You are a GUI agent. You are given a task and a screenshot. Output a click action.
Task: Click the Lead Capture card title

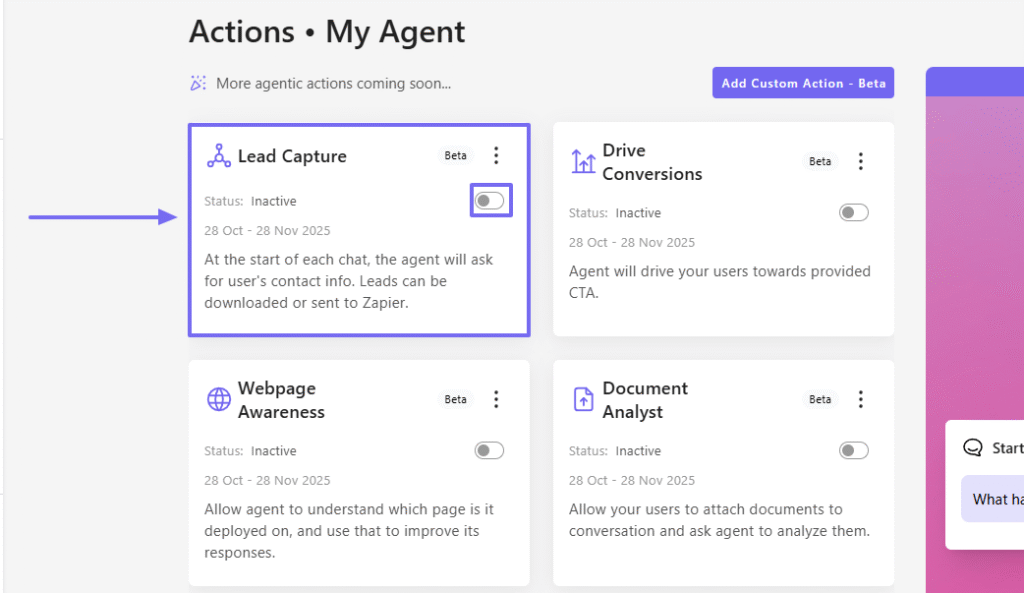(292, 156)
